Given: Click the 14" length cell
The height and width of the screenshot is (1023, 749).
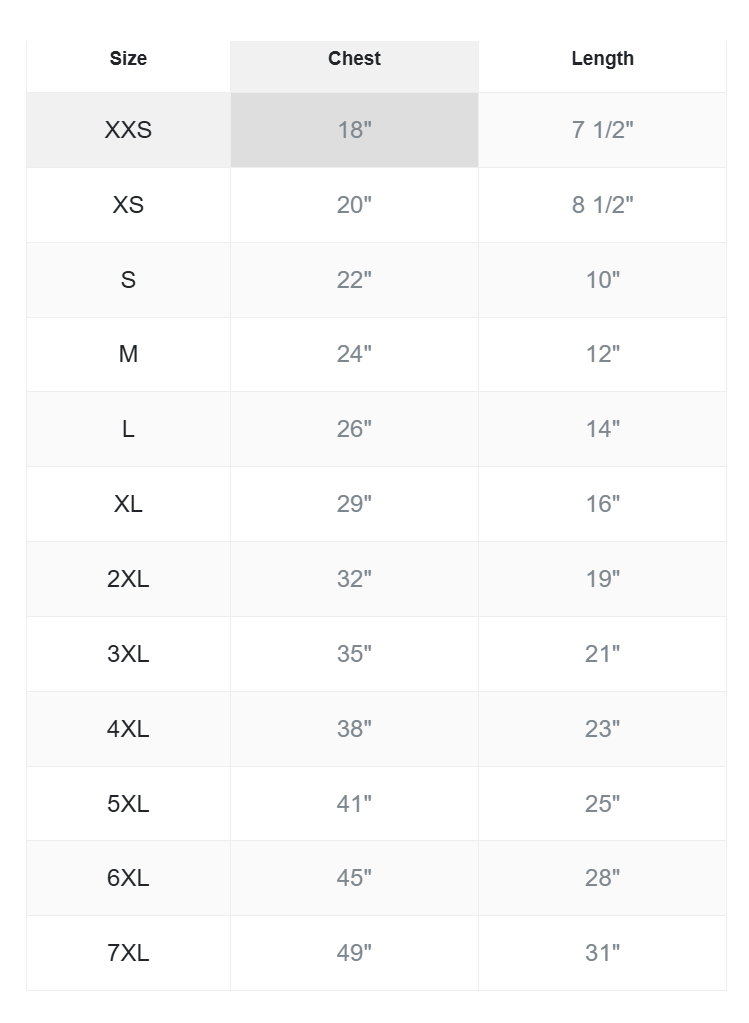Looking at the screenshot, I should [x=602, y=429].
